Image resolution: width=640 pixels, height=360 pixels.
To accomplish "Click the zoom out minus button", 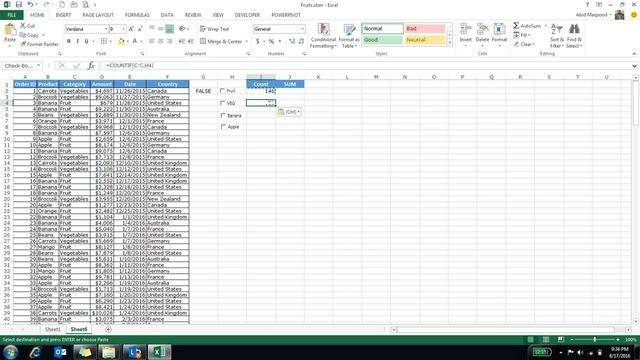I will point(572,340).
